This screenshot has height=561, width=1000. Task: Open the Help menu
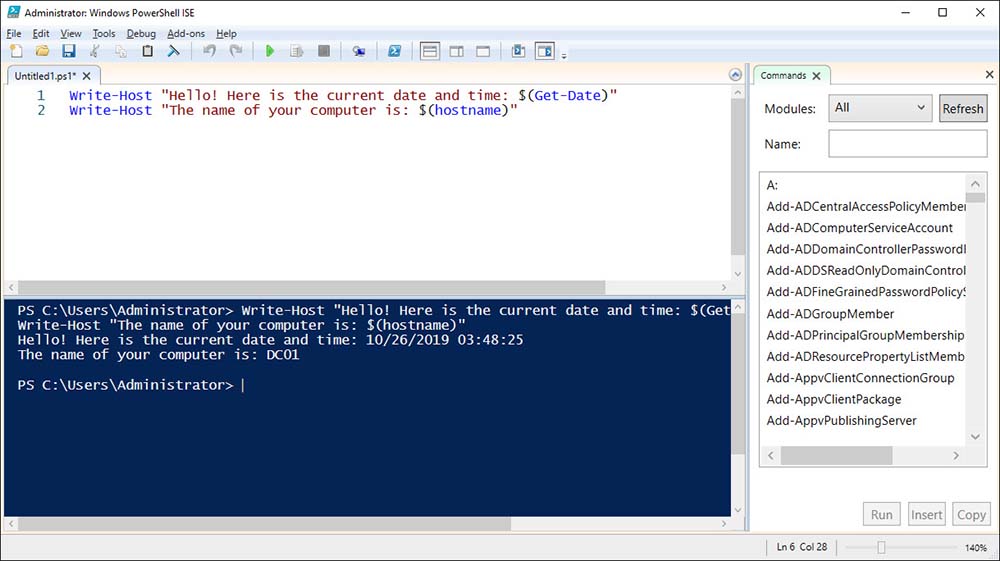coord(226,33)
